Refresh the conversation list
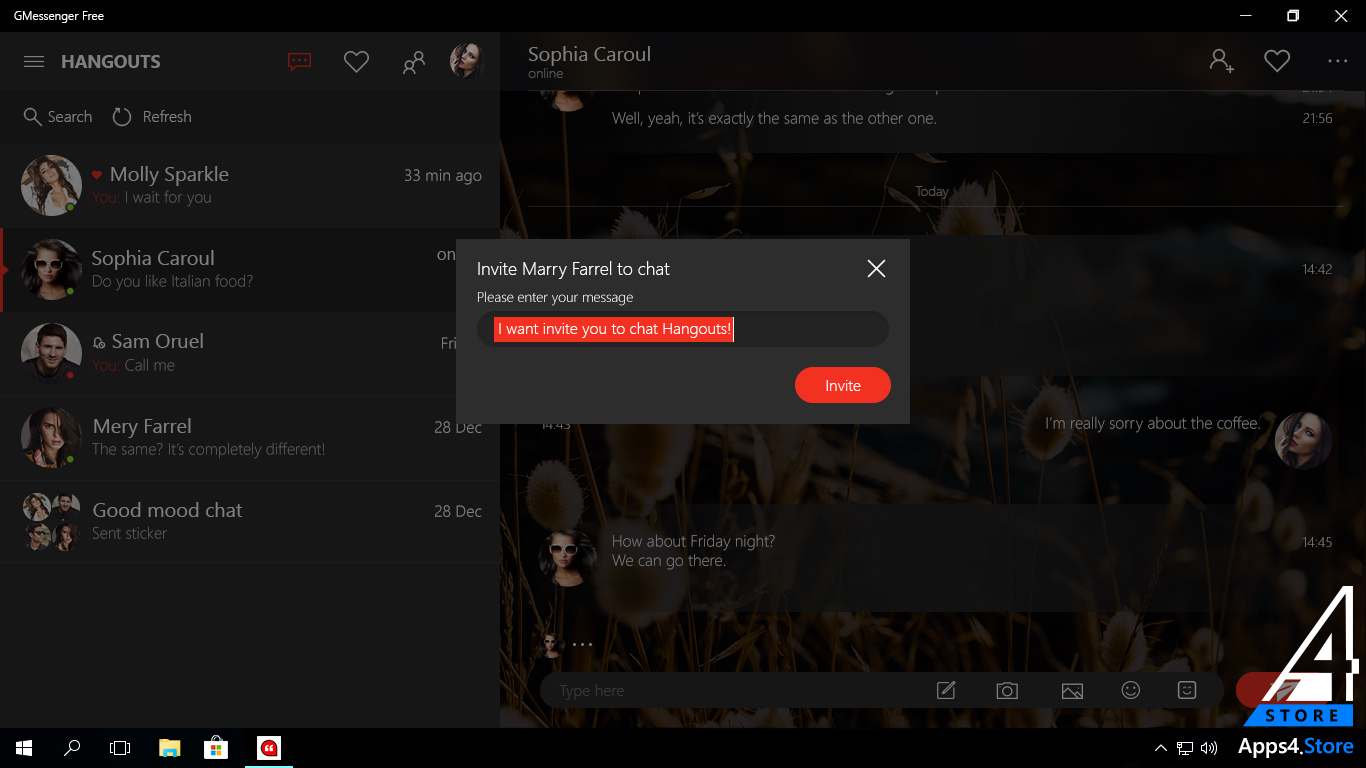Image resolution: width=1366 pixels, height=768 pixels. (152, 117)
